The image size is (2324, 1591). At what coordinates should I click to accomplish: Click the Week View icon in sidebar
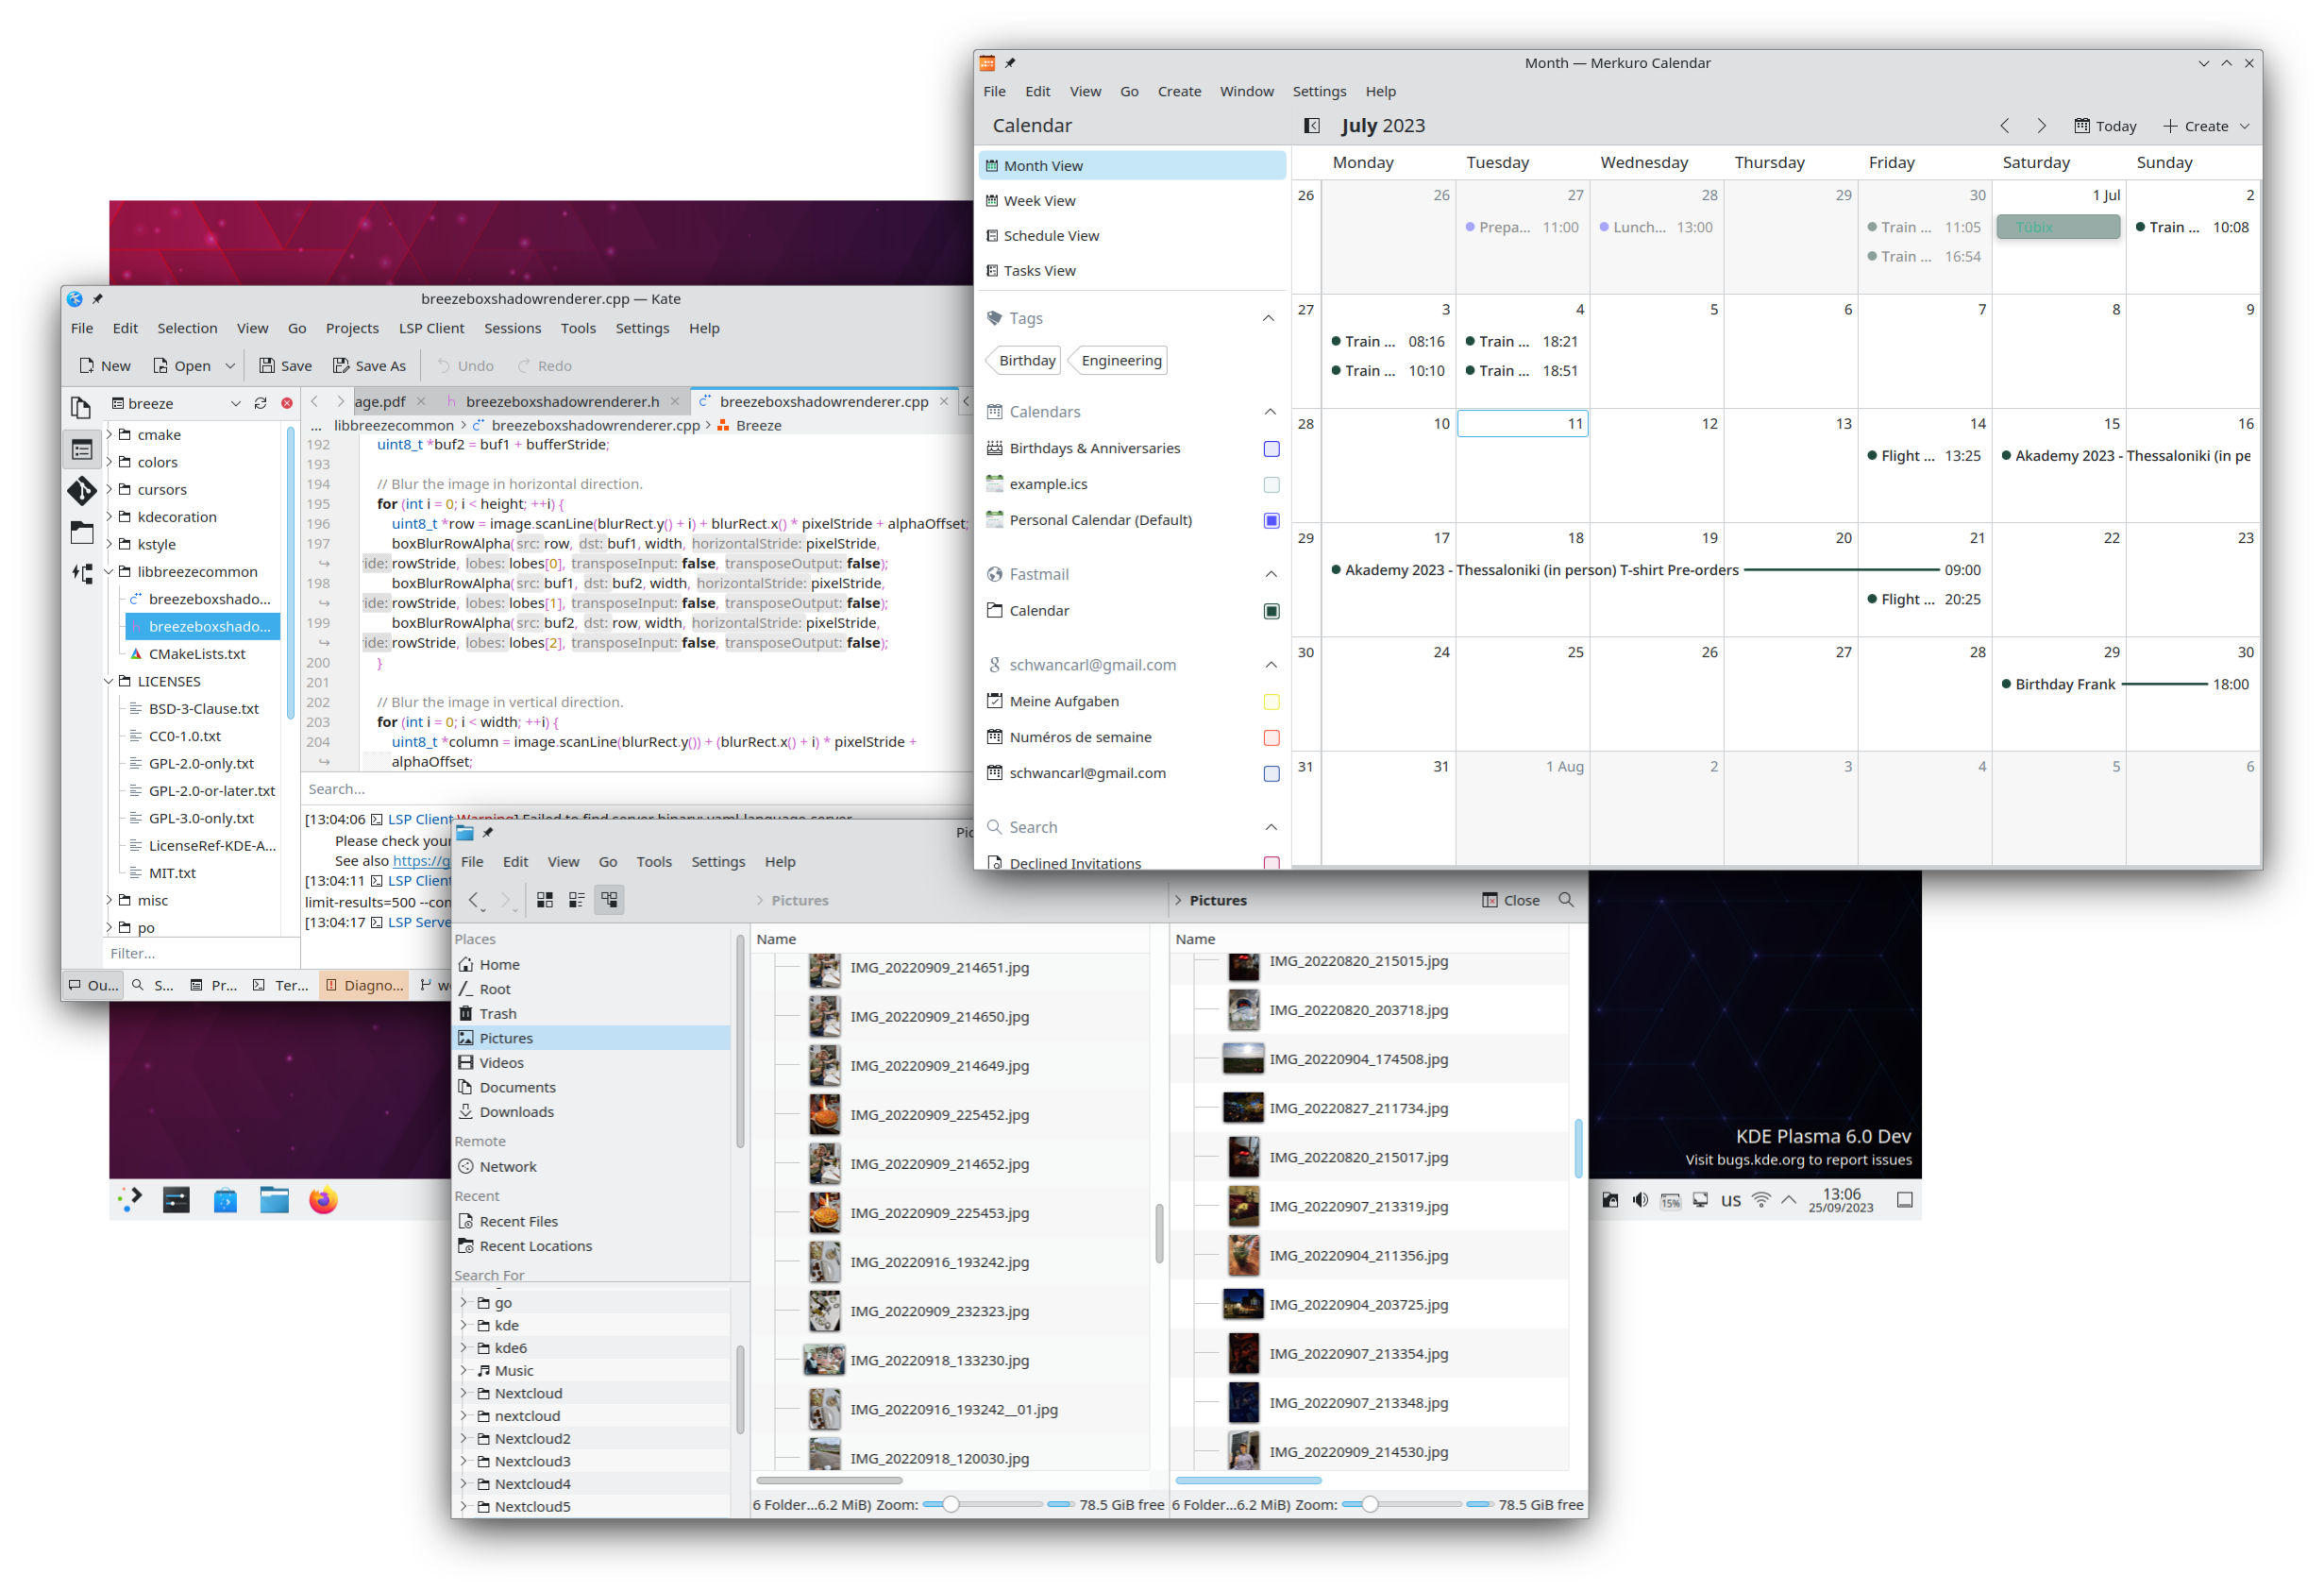coord(994,199)
